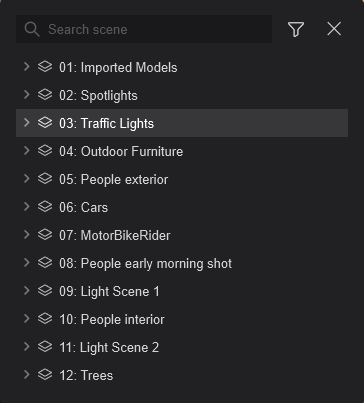Expand the 04: Outdoor Furniture layer
This screenshot has height=403, width=364.
click(x=27, y=151)
